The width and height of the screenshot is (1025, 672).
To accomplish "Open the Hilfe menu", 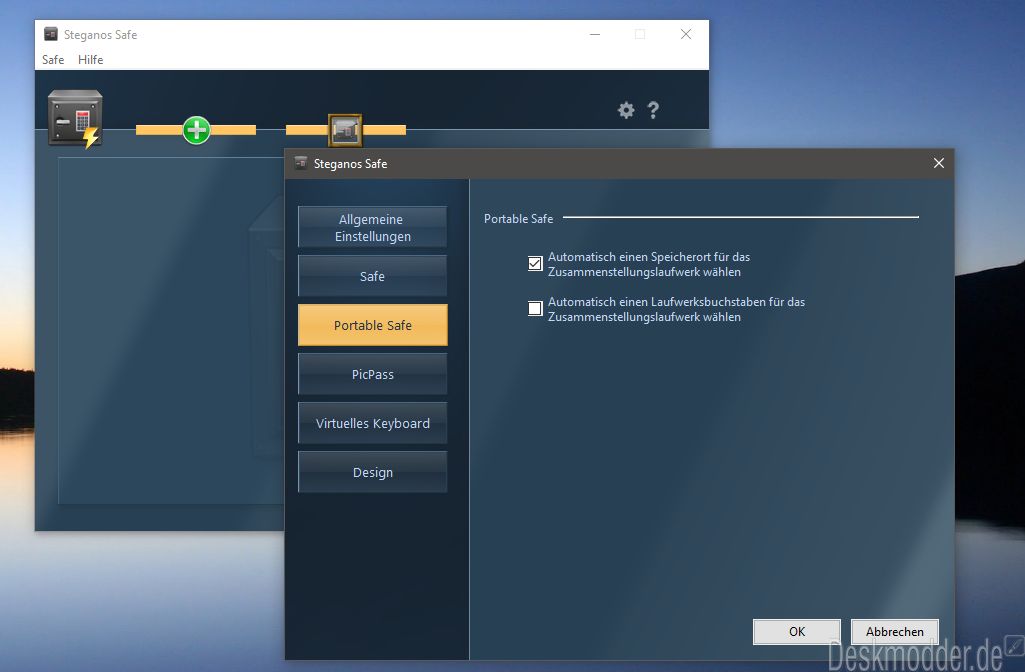I will (x=90, y=59).
